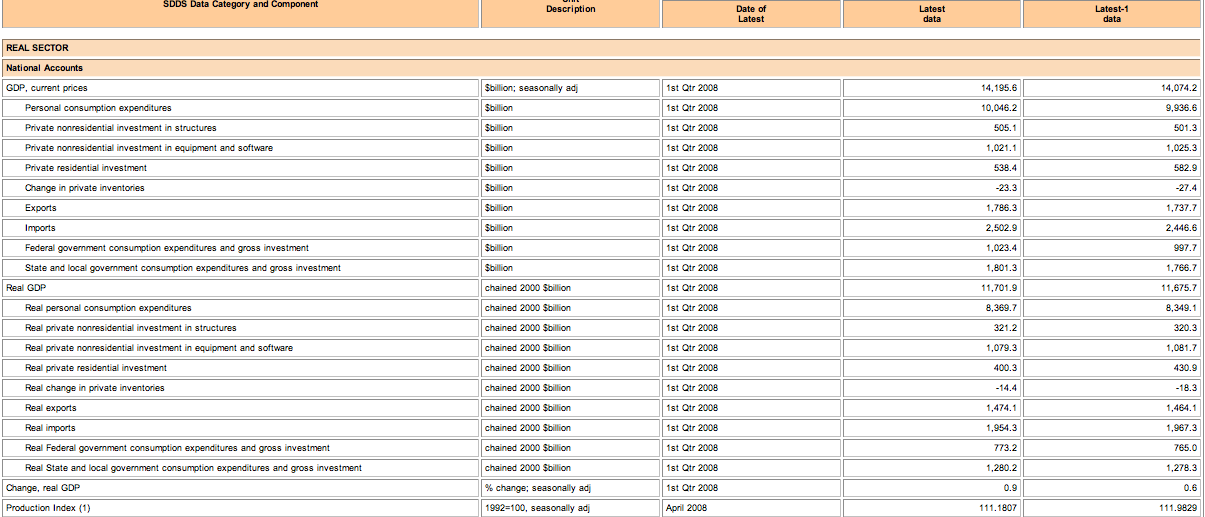
Task: Select the 'Production Index (1)' label
Action: pos(48,508)
